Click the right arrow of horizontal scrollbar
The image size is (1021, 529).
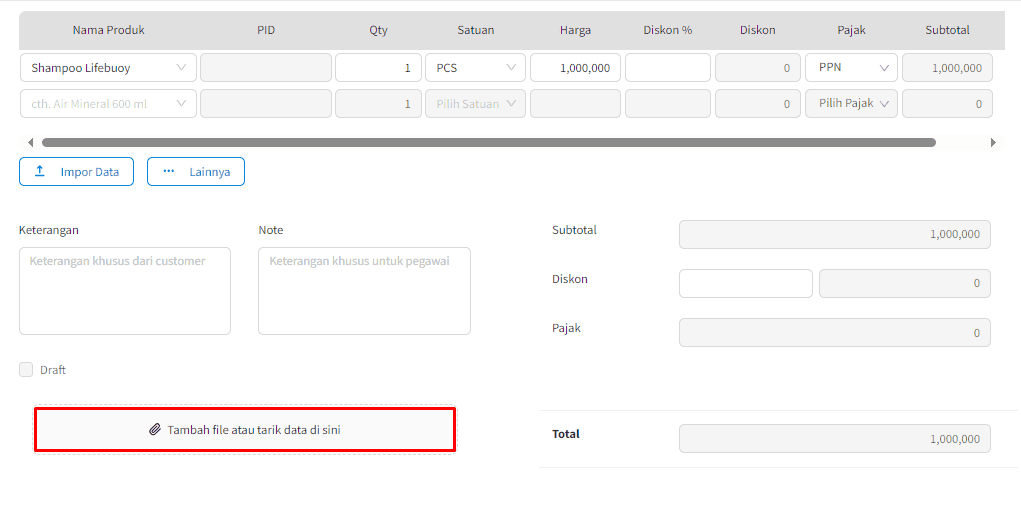coord(993,142)
